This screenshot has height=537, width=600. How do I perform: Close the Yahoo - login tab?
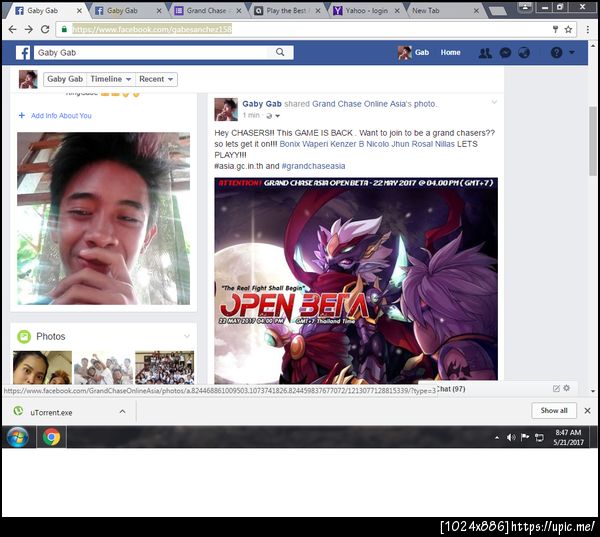click(x=397, y=11)
